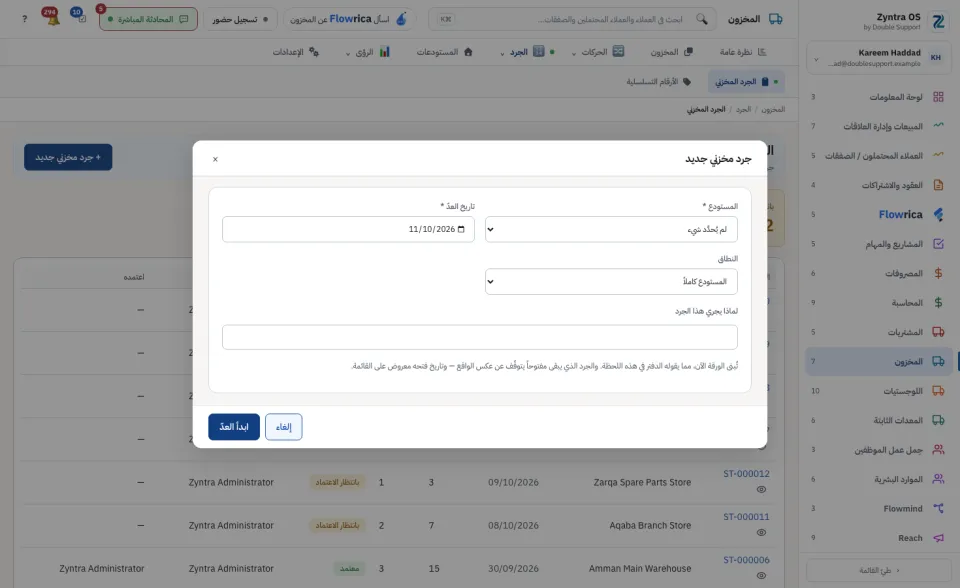Switch to المستودعات warehouses tab
The image size is (960, 588).
[x=444, y=52]
